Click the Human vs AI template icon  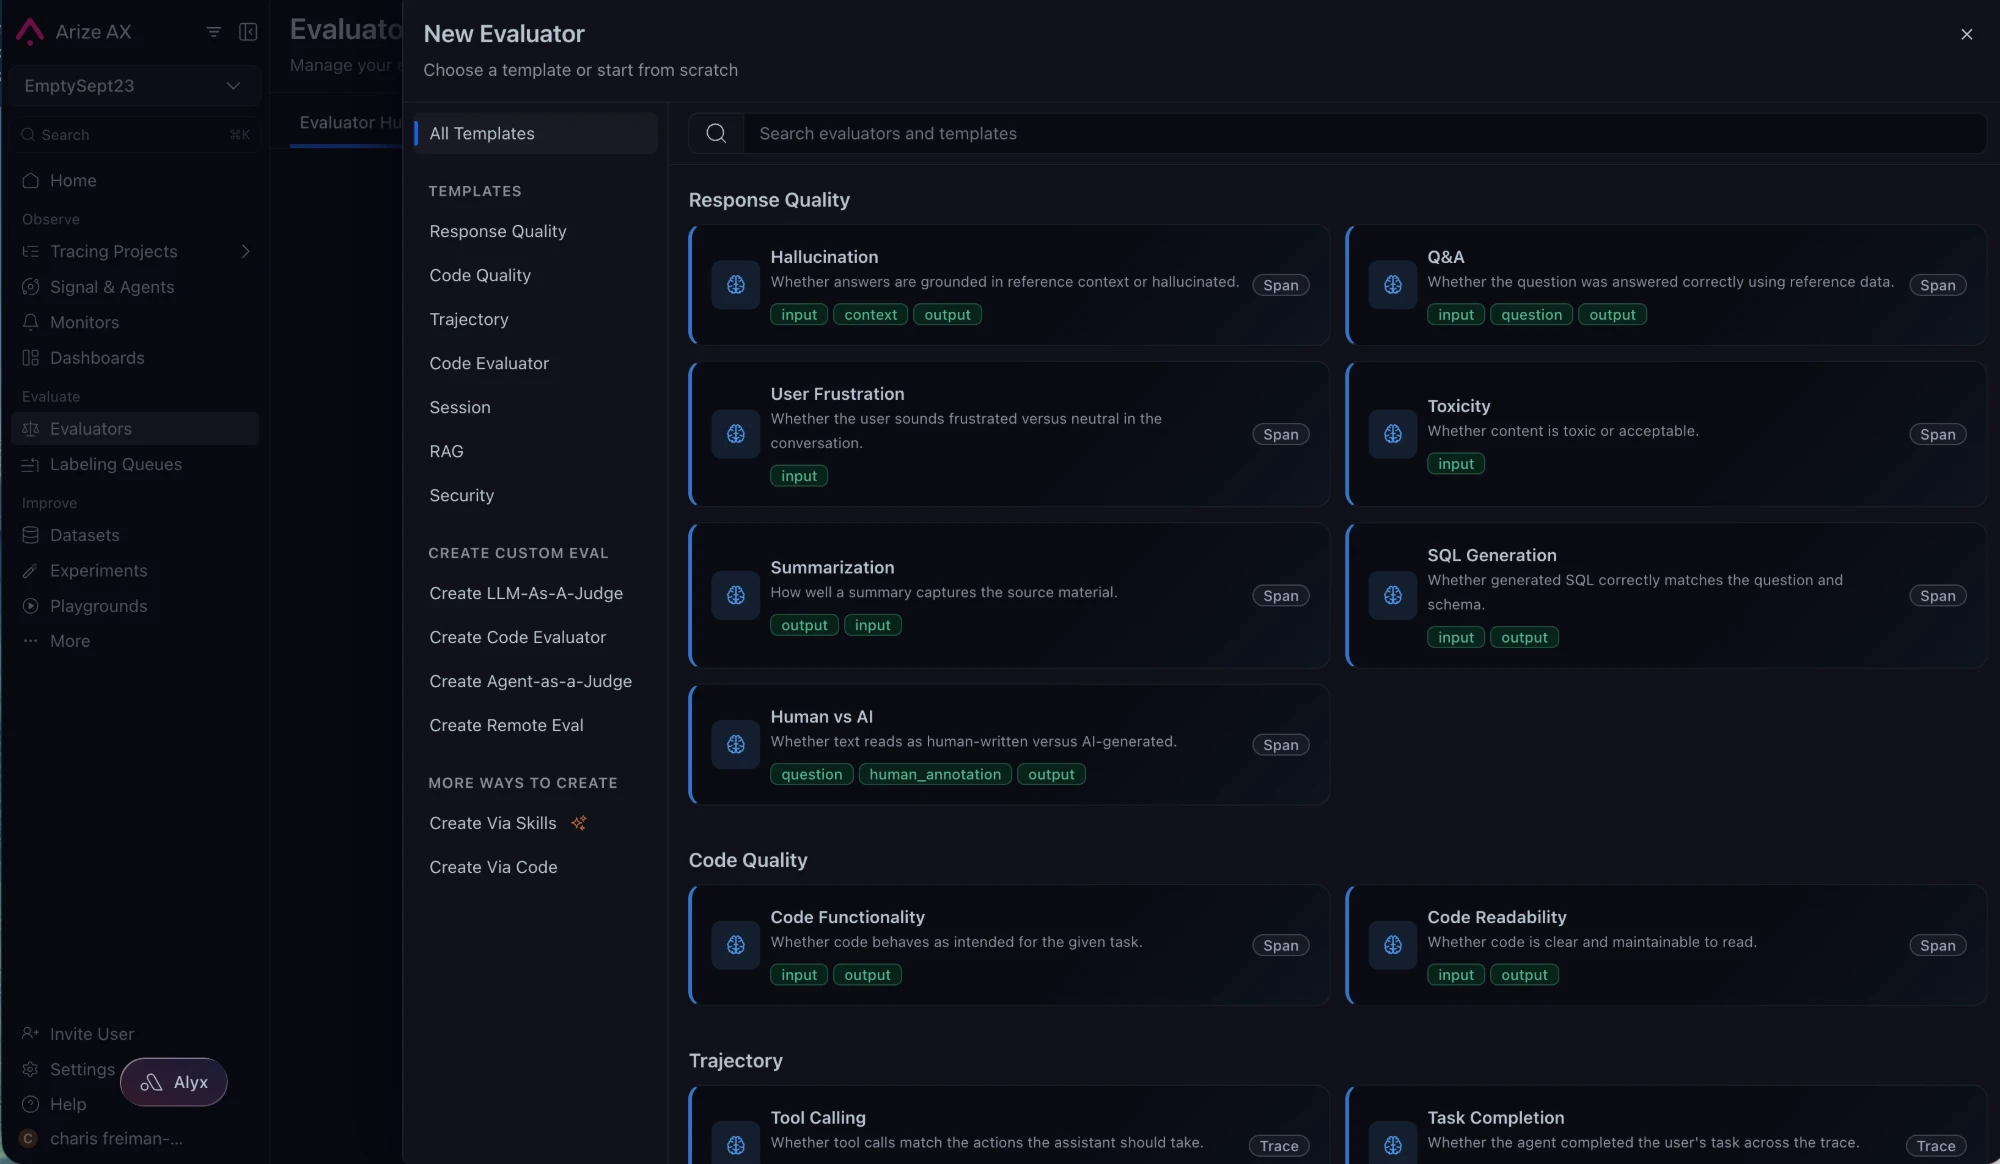pyautogui.click(x=736, y=744)
